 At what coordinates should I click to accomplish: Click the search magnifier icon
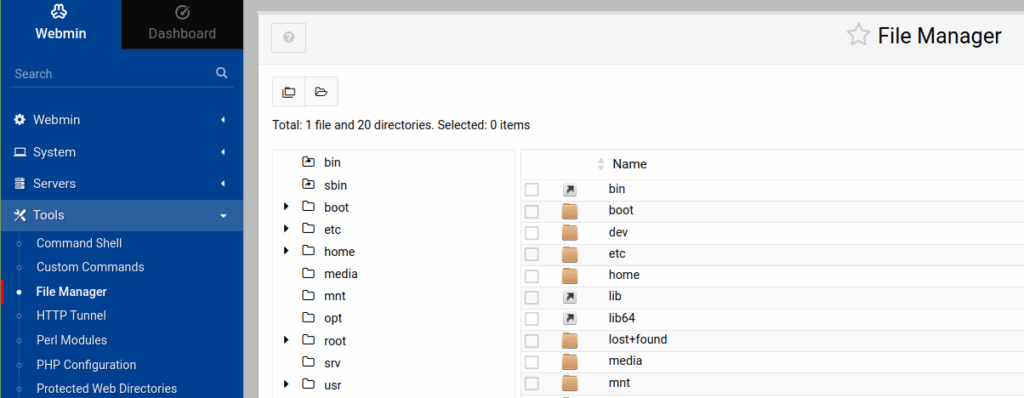pos(222,73)
